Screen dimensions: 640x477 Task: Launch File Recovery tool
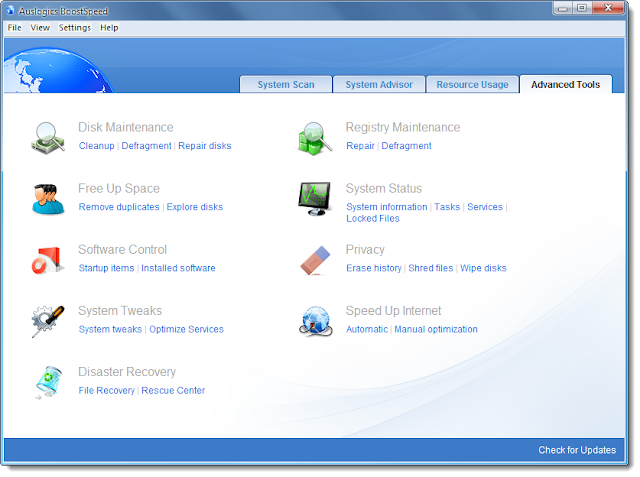pyautogui.click(x=107, y=390)
